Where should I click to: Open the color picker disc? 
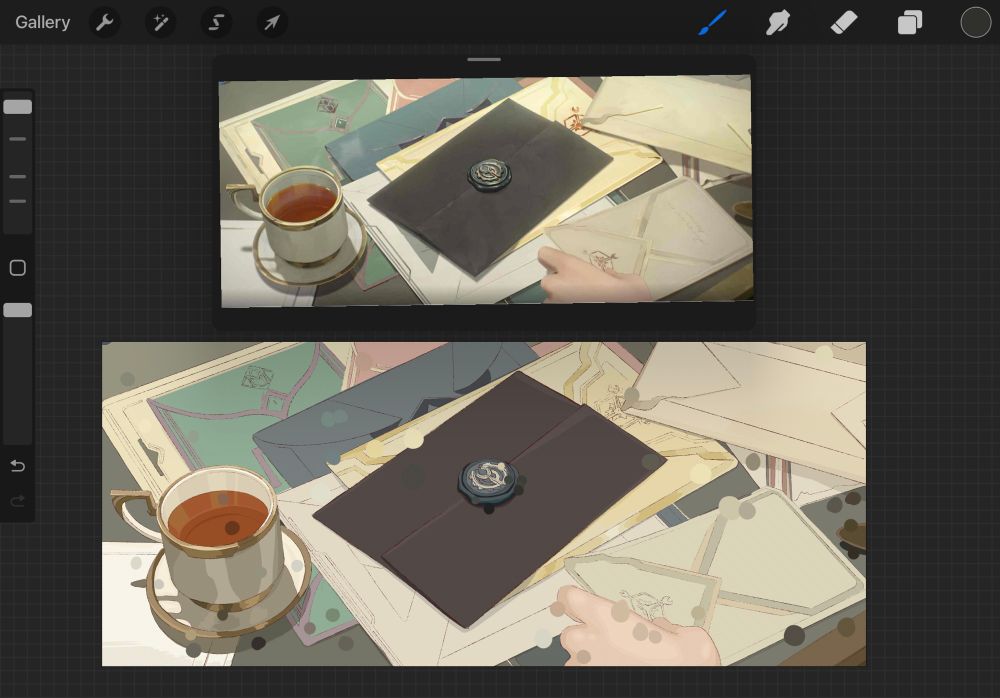tap(975, 22)
